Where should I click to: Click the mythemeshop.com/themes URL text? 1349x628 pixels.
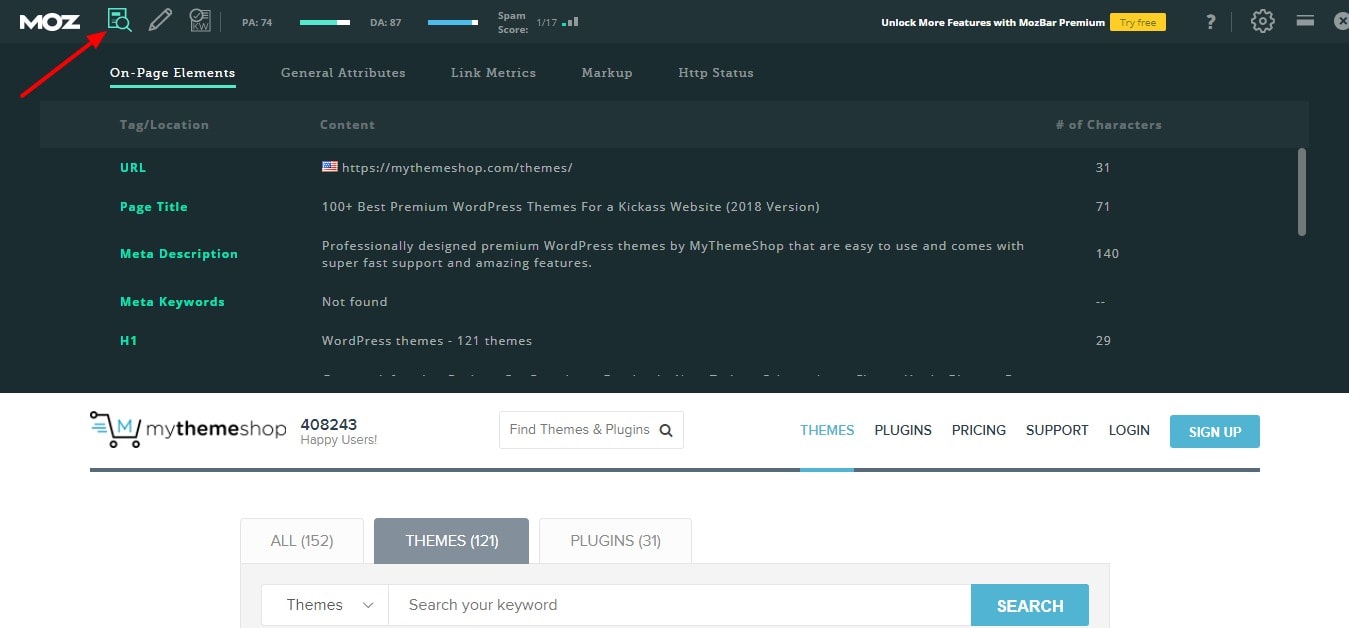tap(457, 168)
